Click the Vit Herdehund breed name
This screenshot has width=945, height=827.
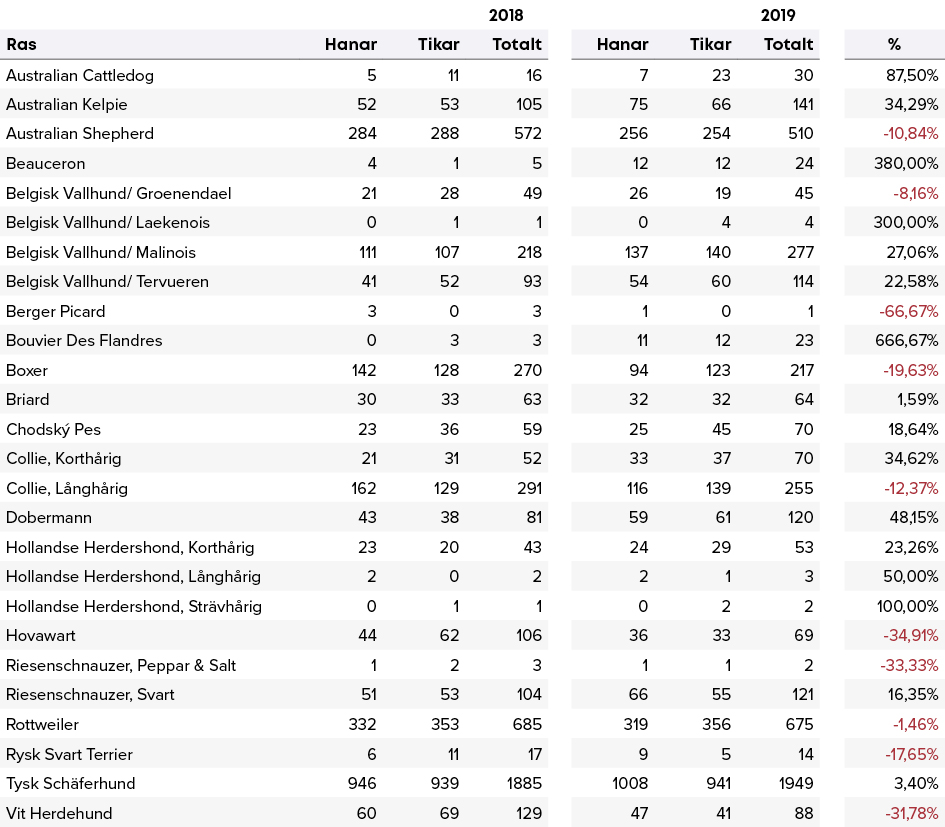click(59, 813)
